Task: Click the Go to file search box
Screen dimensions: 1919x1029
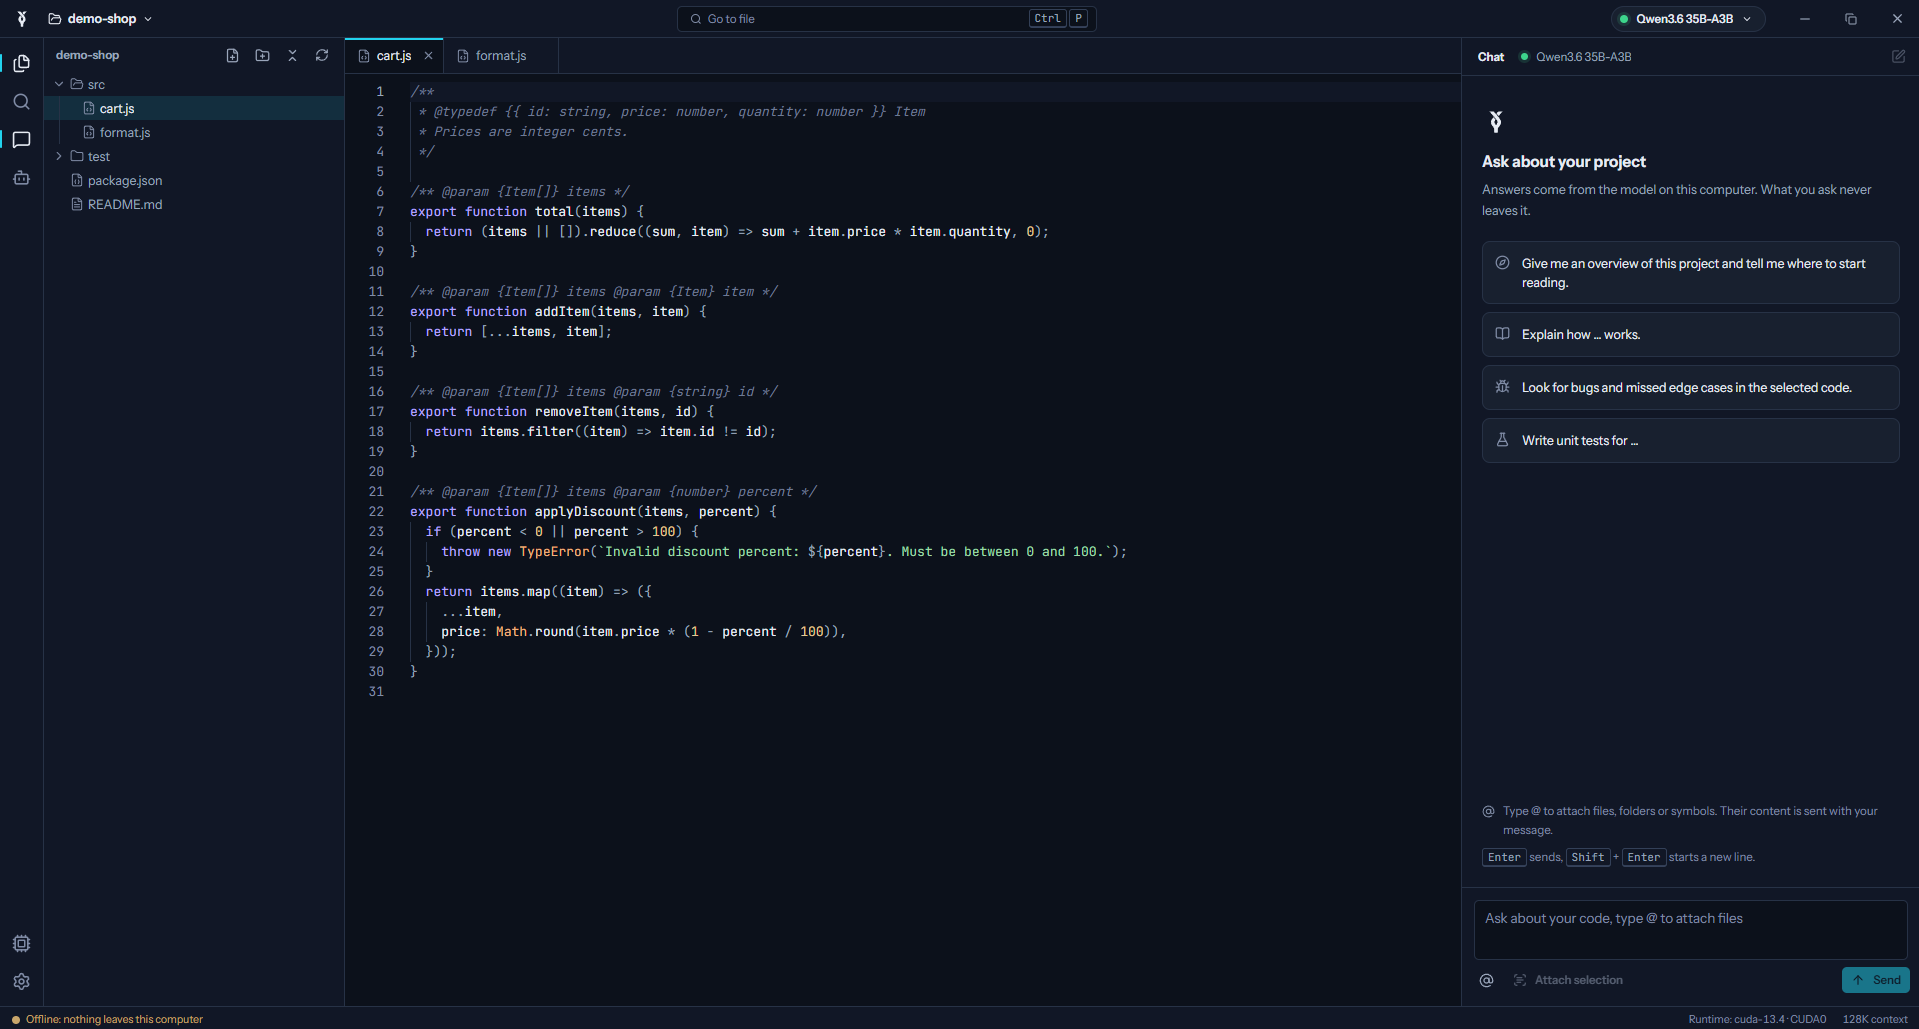Action: (x=886, y=18)
